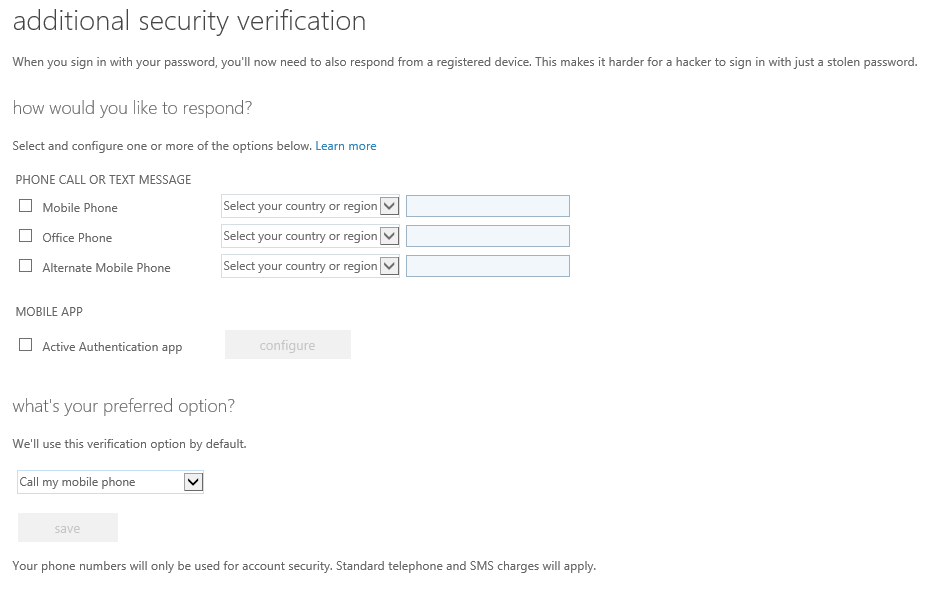This screenshot has width=934, height=590.
Task: Click the 'additional security verification' heading
Action: 189,21
